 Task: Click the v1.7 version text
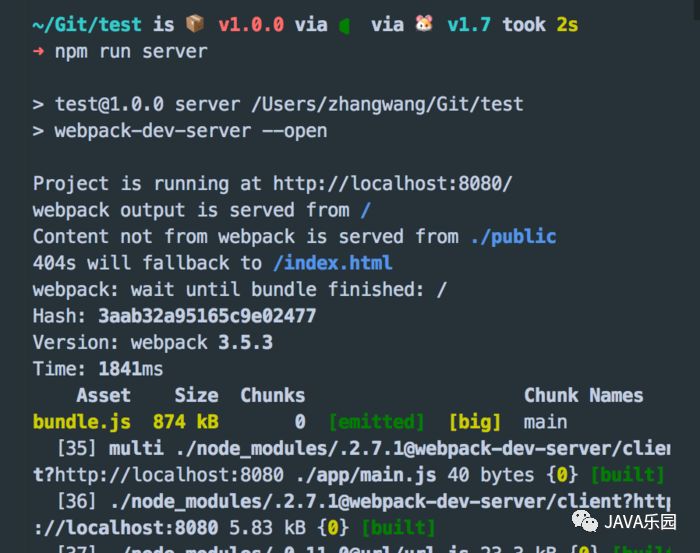click(469, 24)
